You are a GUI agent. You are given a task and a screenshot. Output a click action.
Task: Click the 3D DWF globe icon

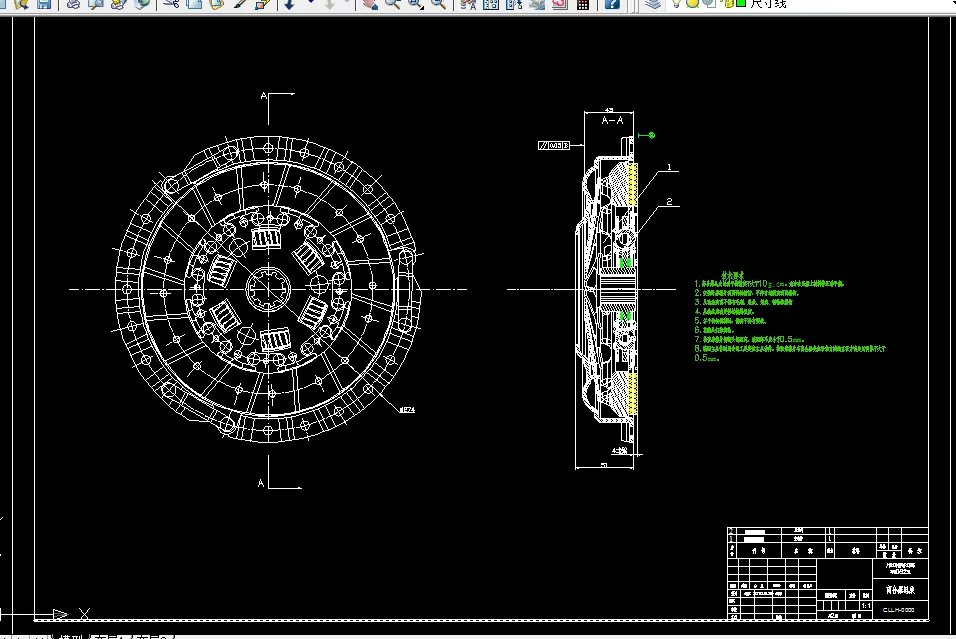(142, 4)
